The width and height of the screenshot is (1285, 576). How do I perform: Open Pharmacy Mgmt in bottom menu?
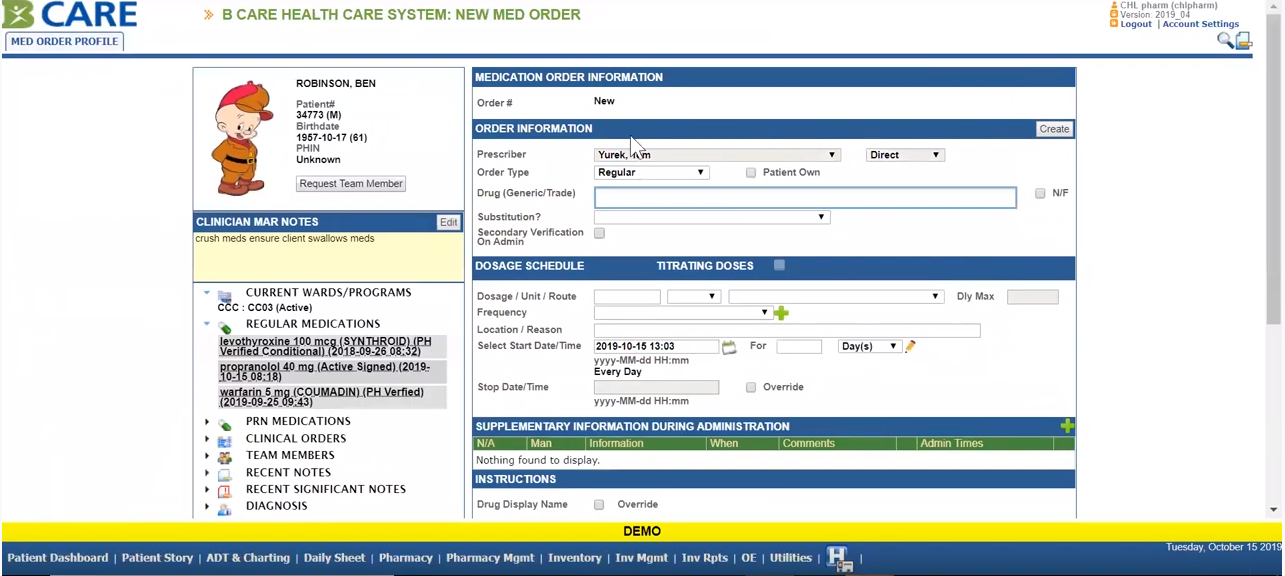490,558
